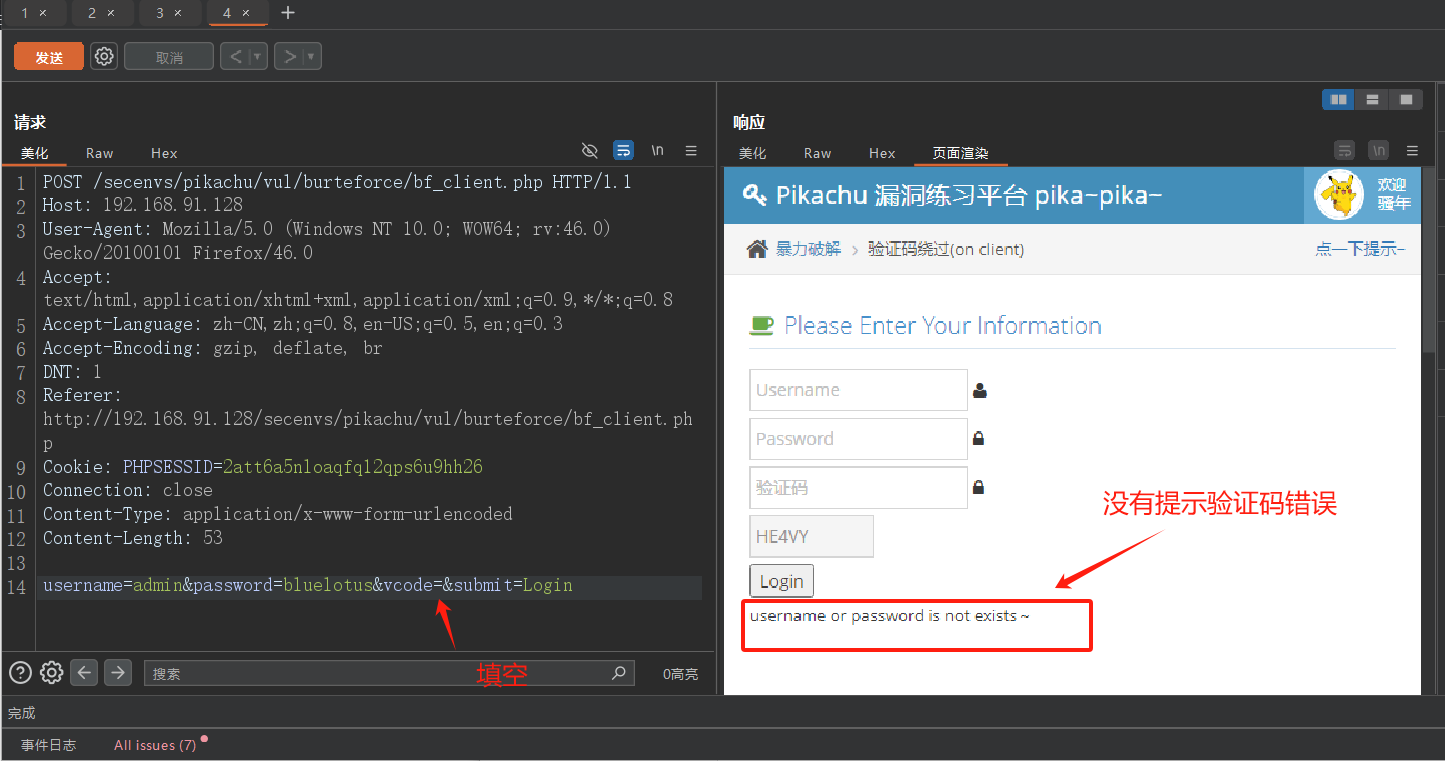
Task: Open search settings gear icon
Action: 52,673
